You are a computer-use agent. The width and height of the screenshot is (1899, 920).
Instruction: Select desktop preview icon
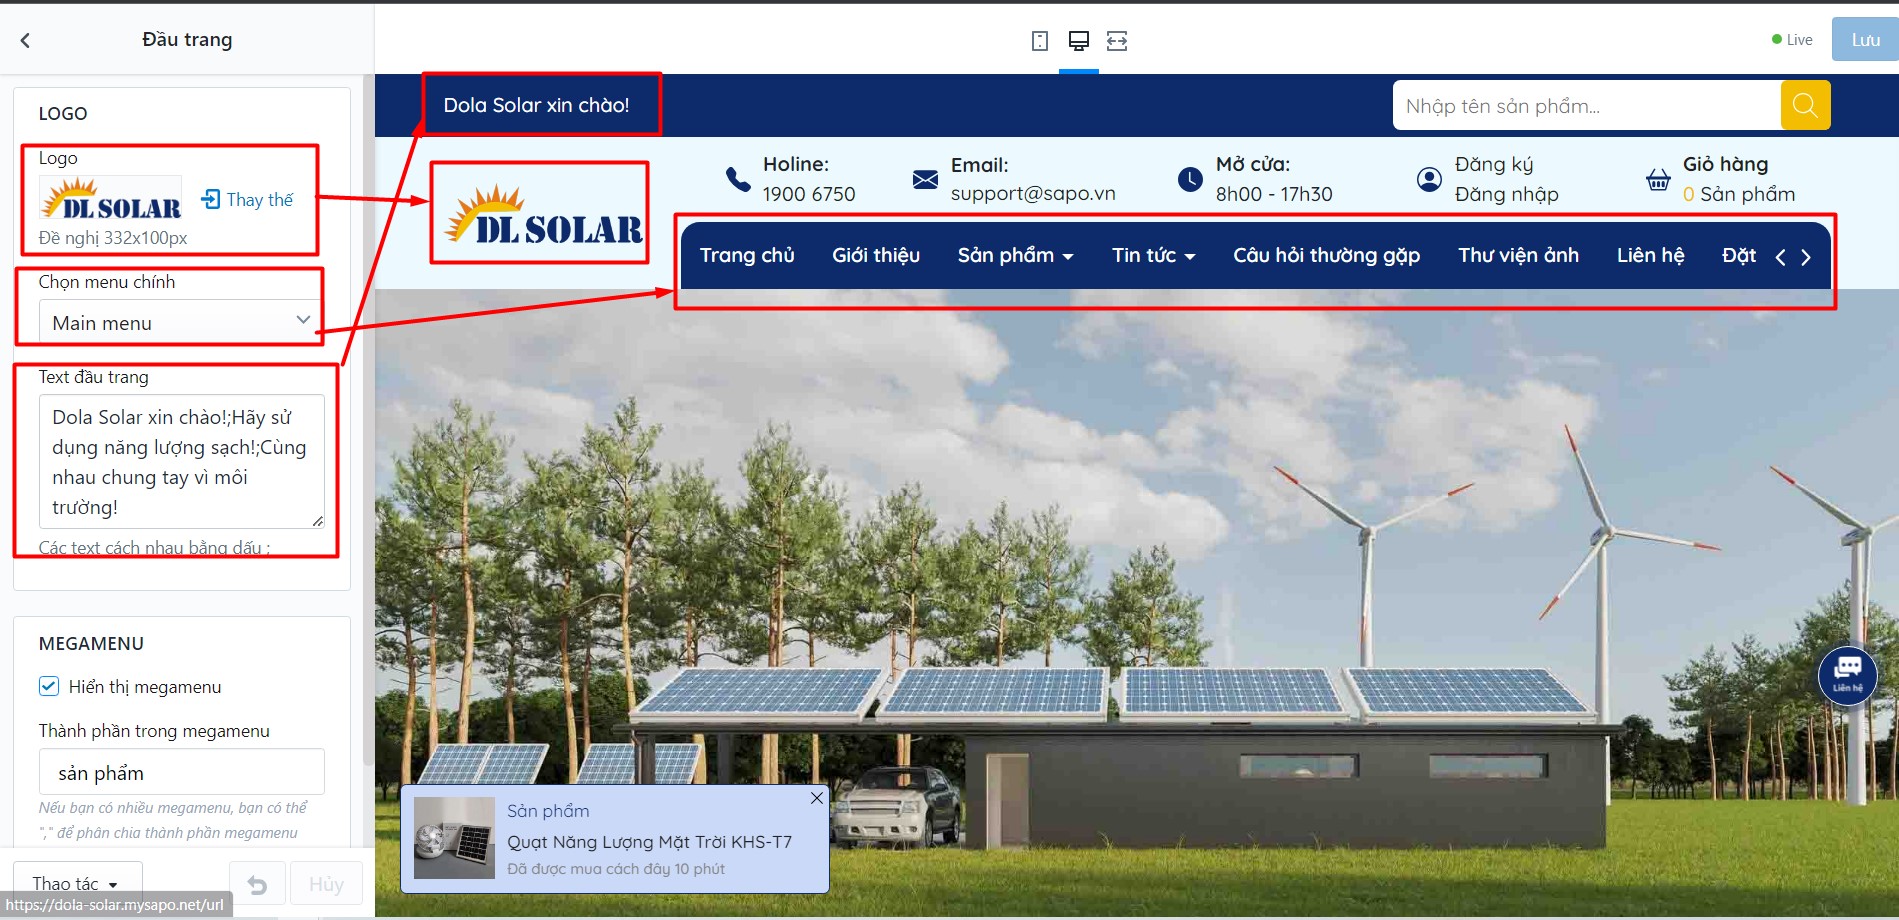pos(1078,41)
